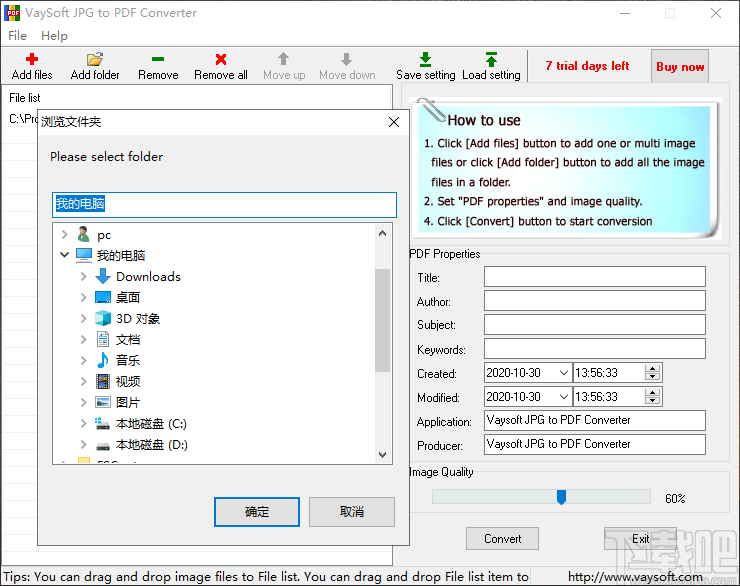Decrement the Created time spinner

click(653, 377)
